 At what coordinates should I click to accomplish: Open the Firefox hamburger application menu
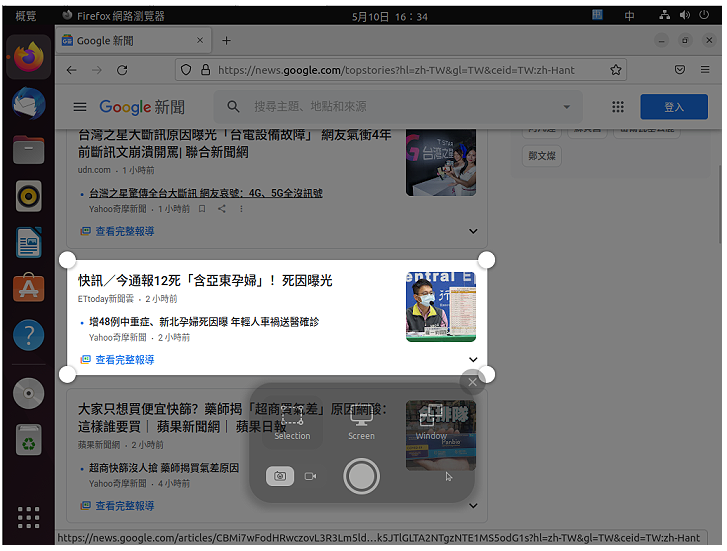coord(705,70)
